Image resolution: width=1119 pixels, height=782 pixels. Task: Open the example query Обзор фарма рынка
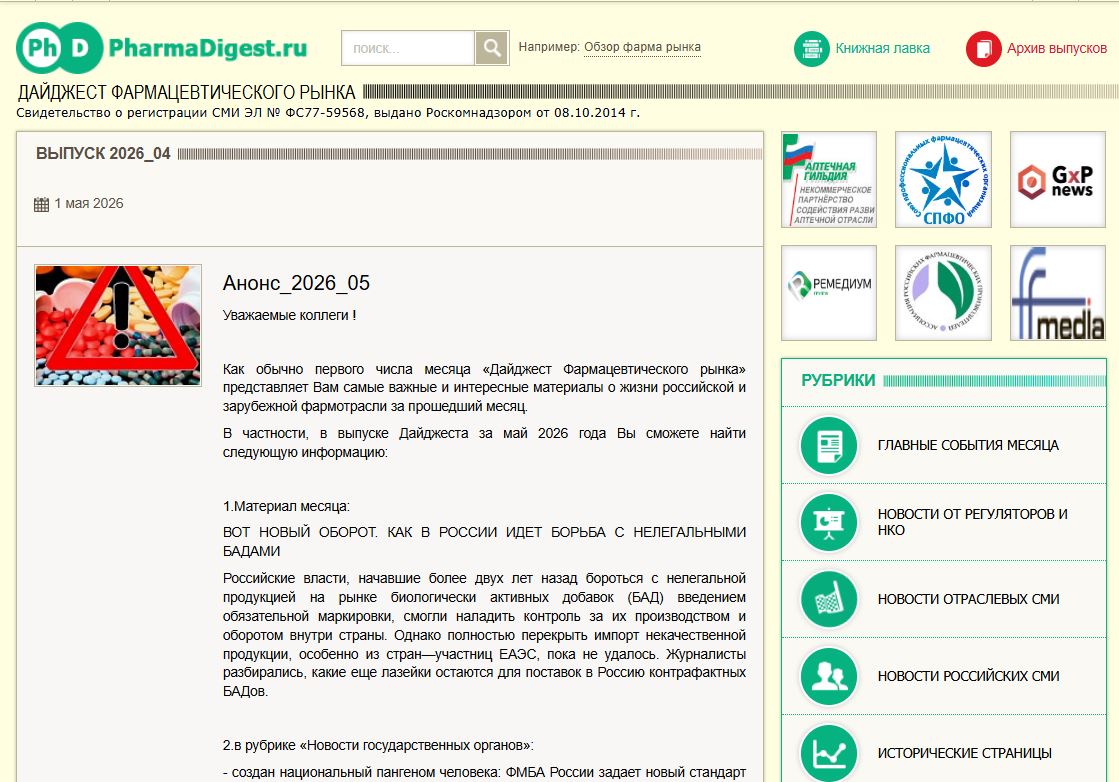tap(642, 47)
